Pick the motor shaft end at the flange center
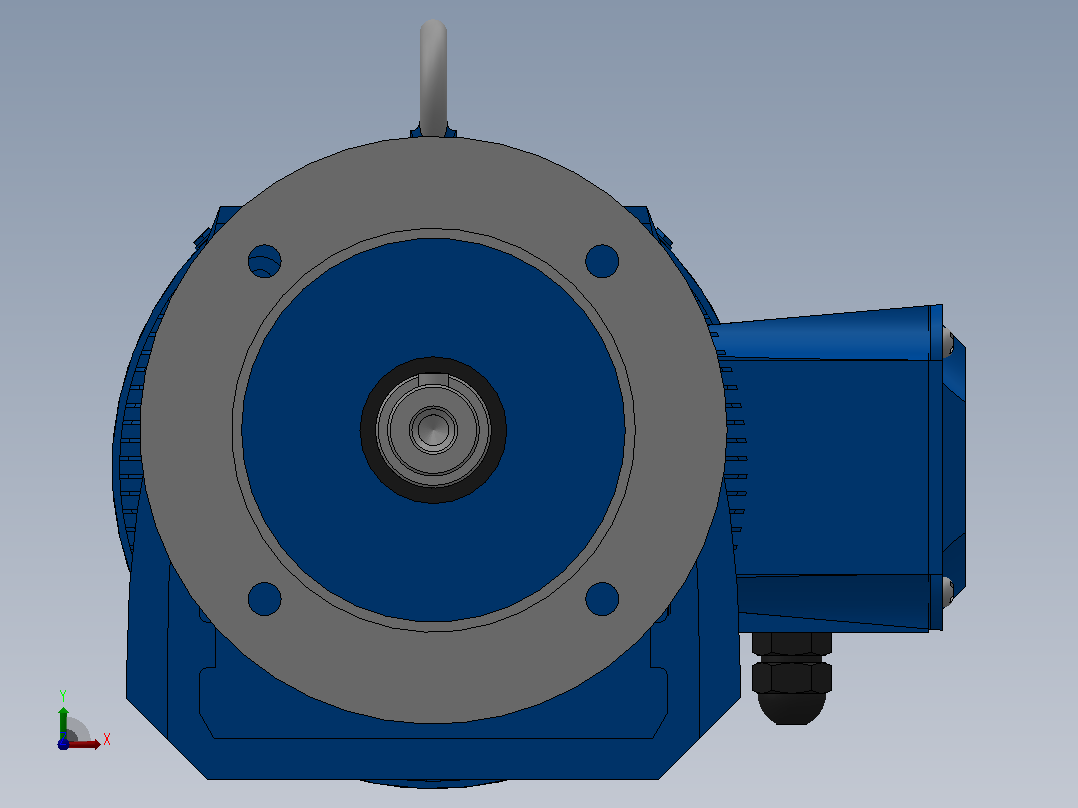1078x808 pixels. [x=433, y=430]
